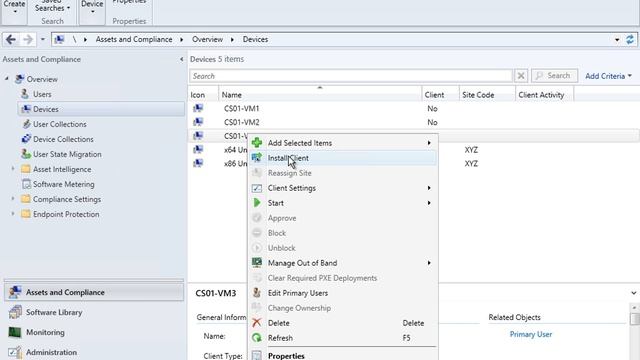This screenshot has width=640, height=360.
Task: Expand Endpoint Protection folder
Action: [13, 214]
